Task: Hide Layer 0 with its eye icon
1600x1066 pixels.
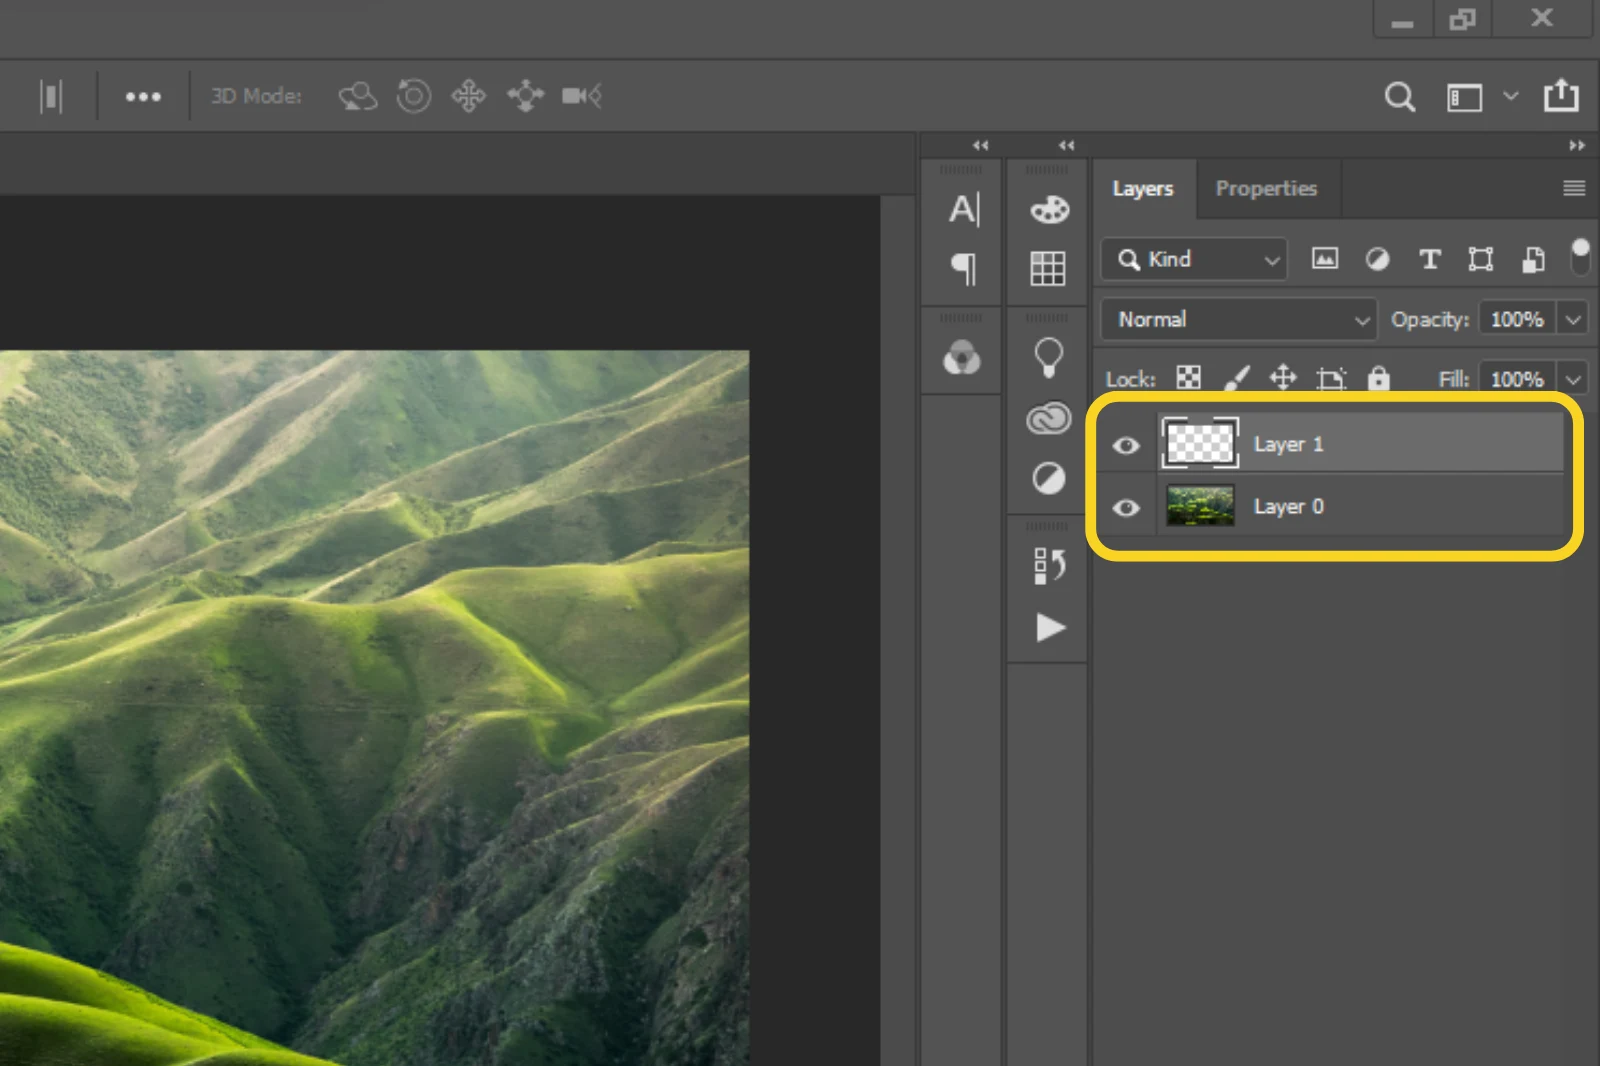Action: 1127,507
